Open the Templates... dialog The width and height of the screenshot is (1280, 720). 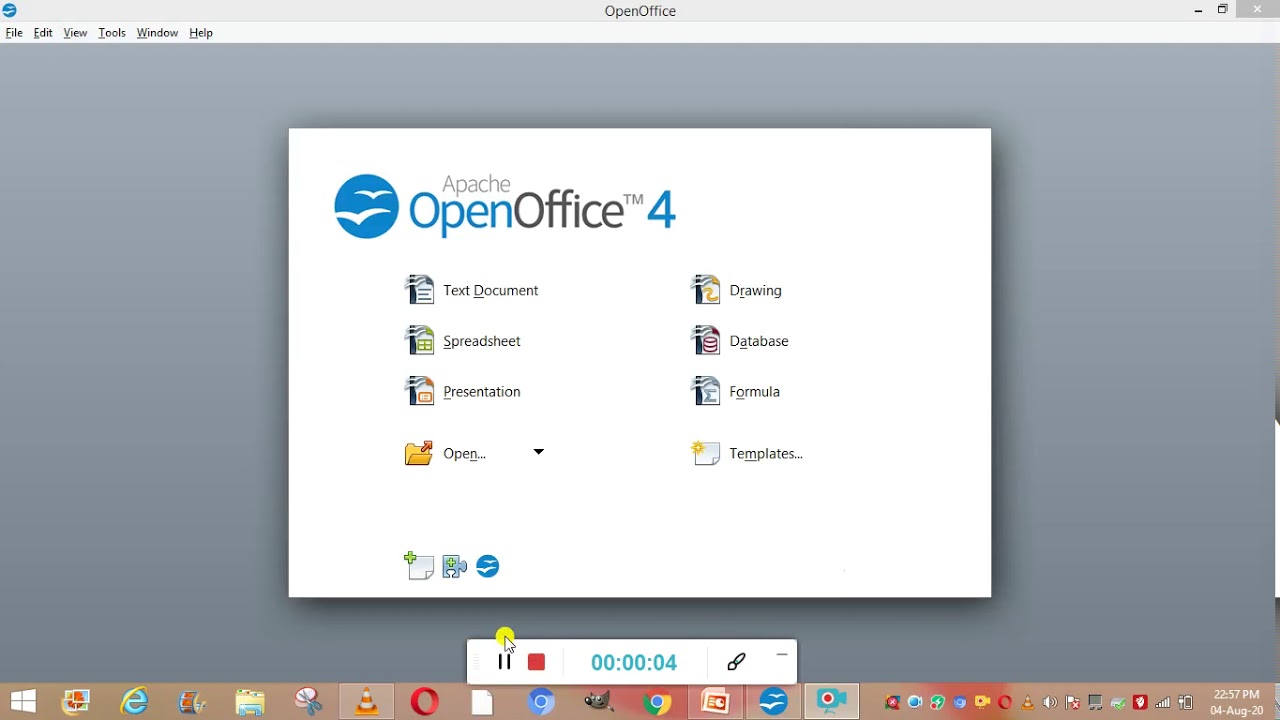(748, 453)
